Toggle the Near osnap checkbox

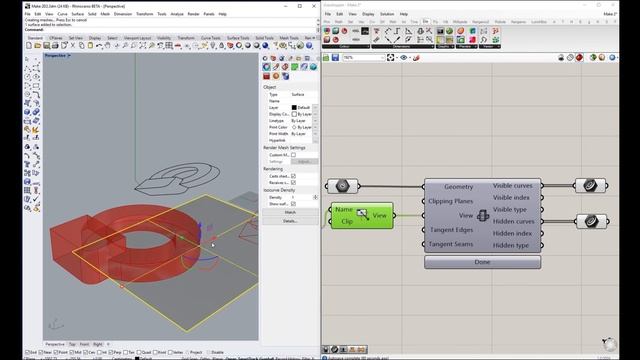[40, 352]
